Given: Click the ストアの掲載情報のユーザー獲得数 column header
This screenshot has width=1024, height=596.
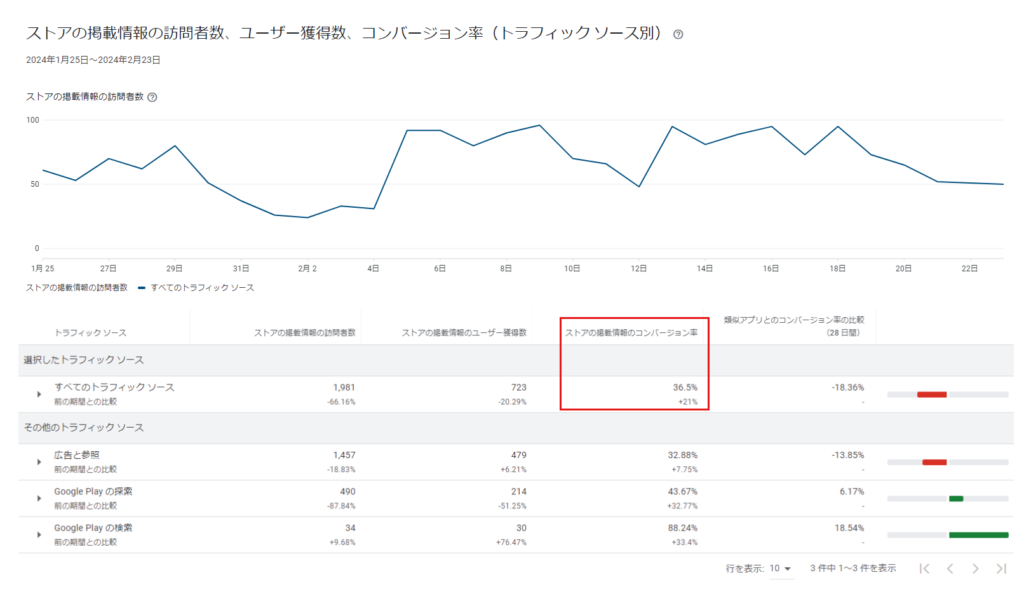Looking at the screenshot, I should 464,333.
